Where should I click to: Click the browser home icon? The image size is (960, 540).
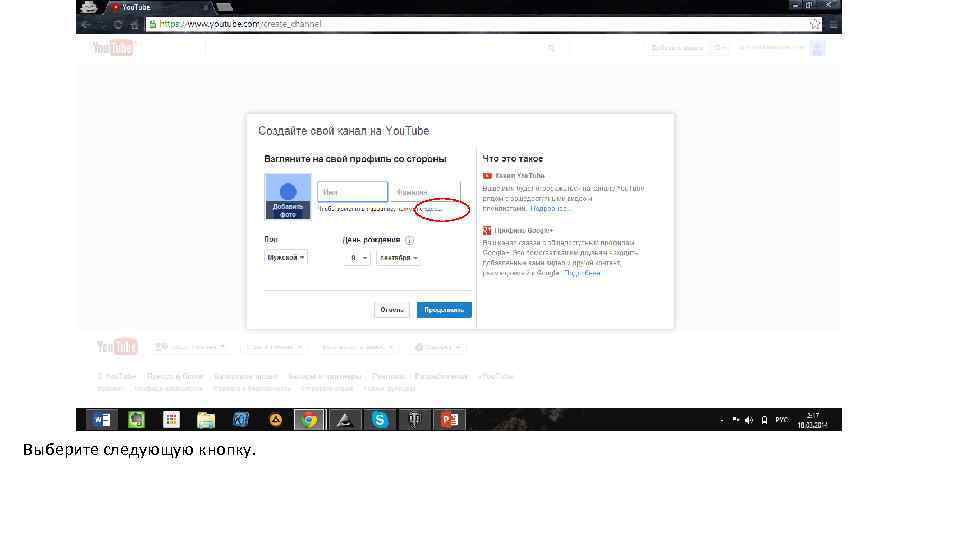134,24
